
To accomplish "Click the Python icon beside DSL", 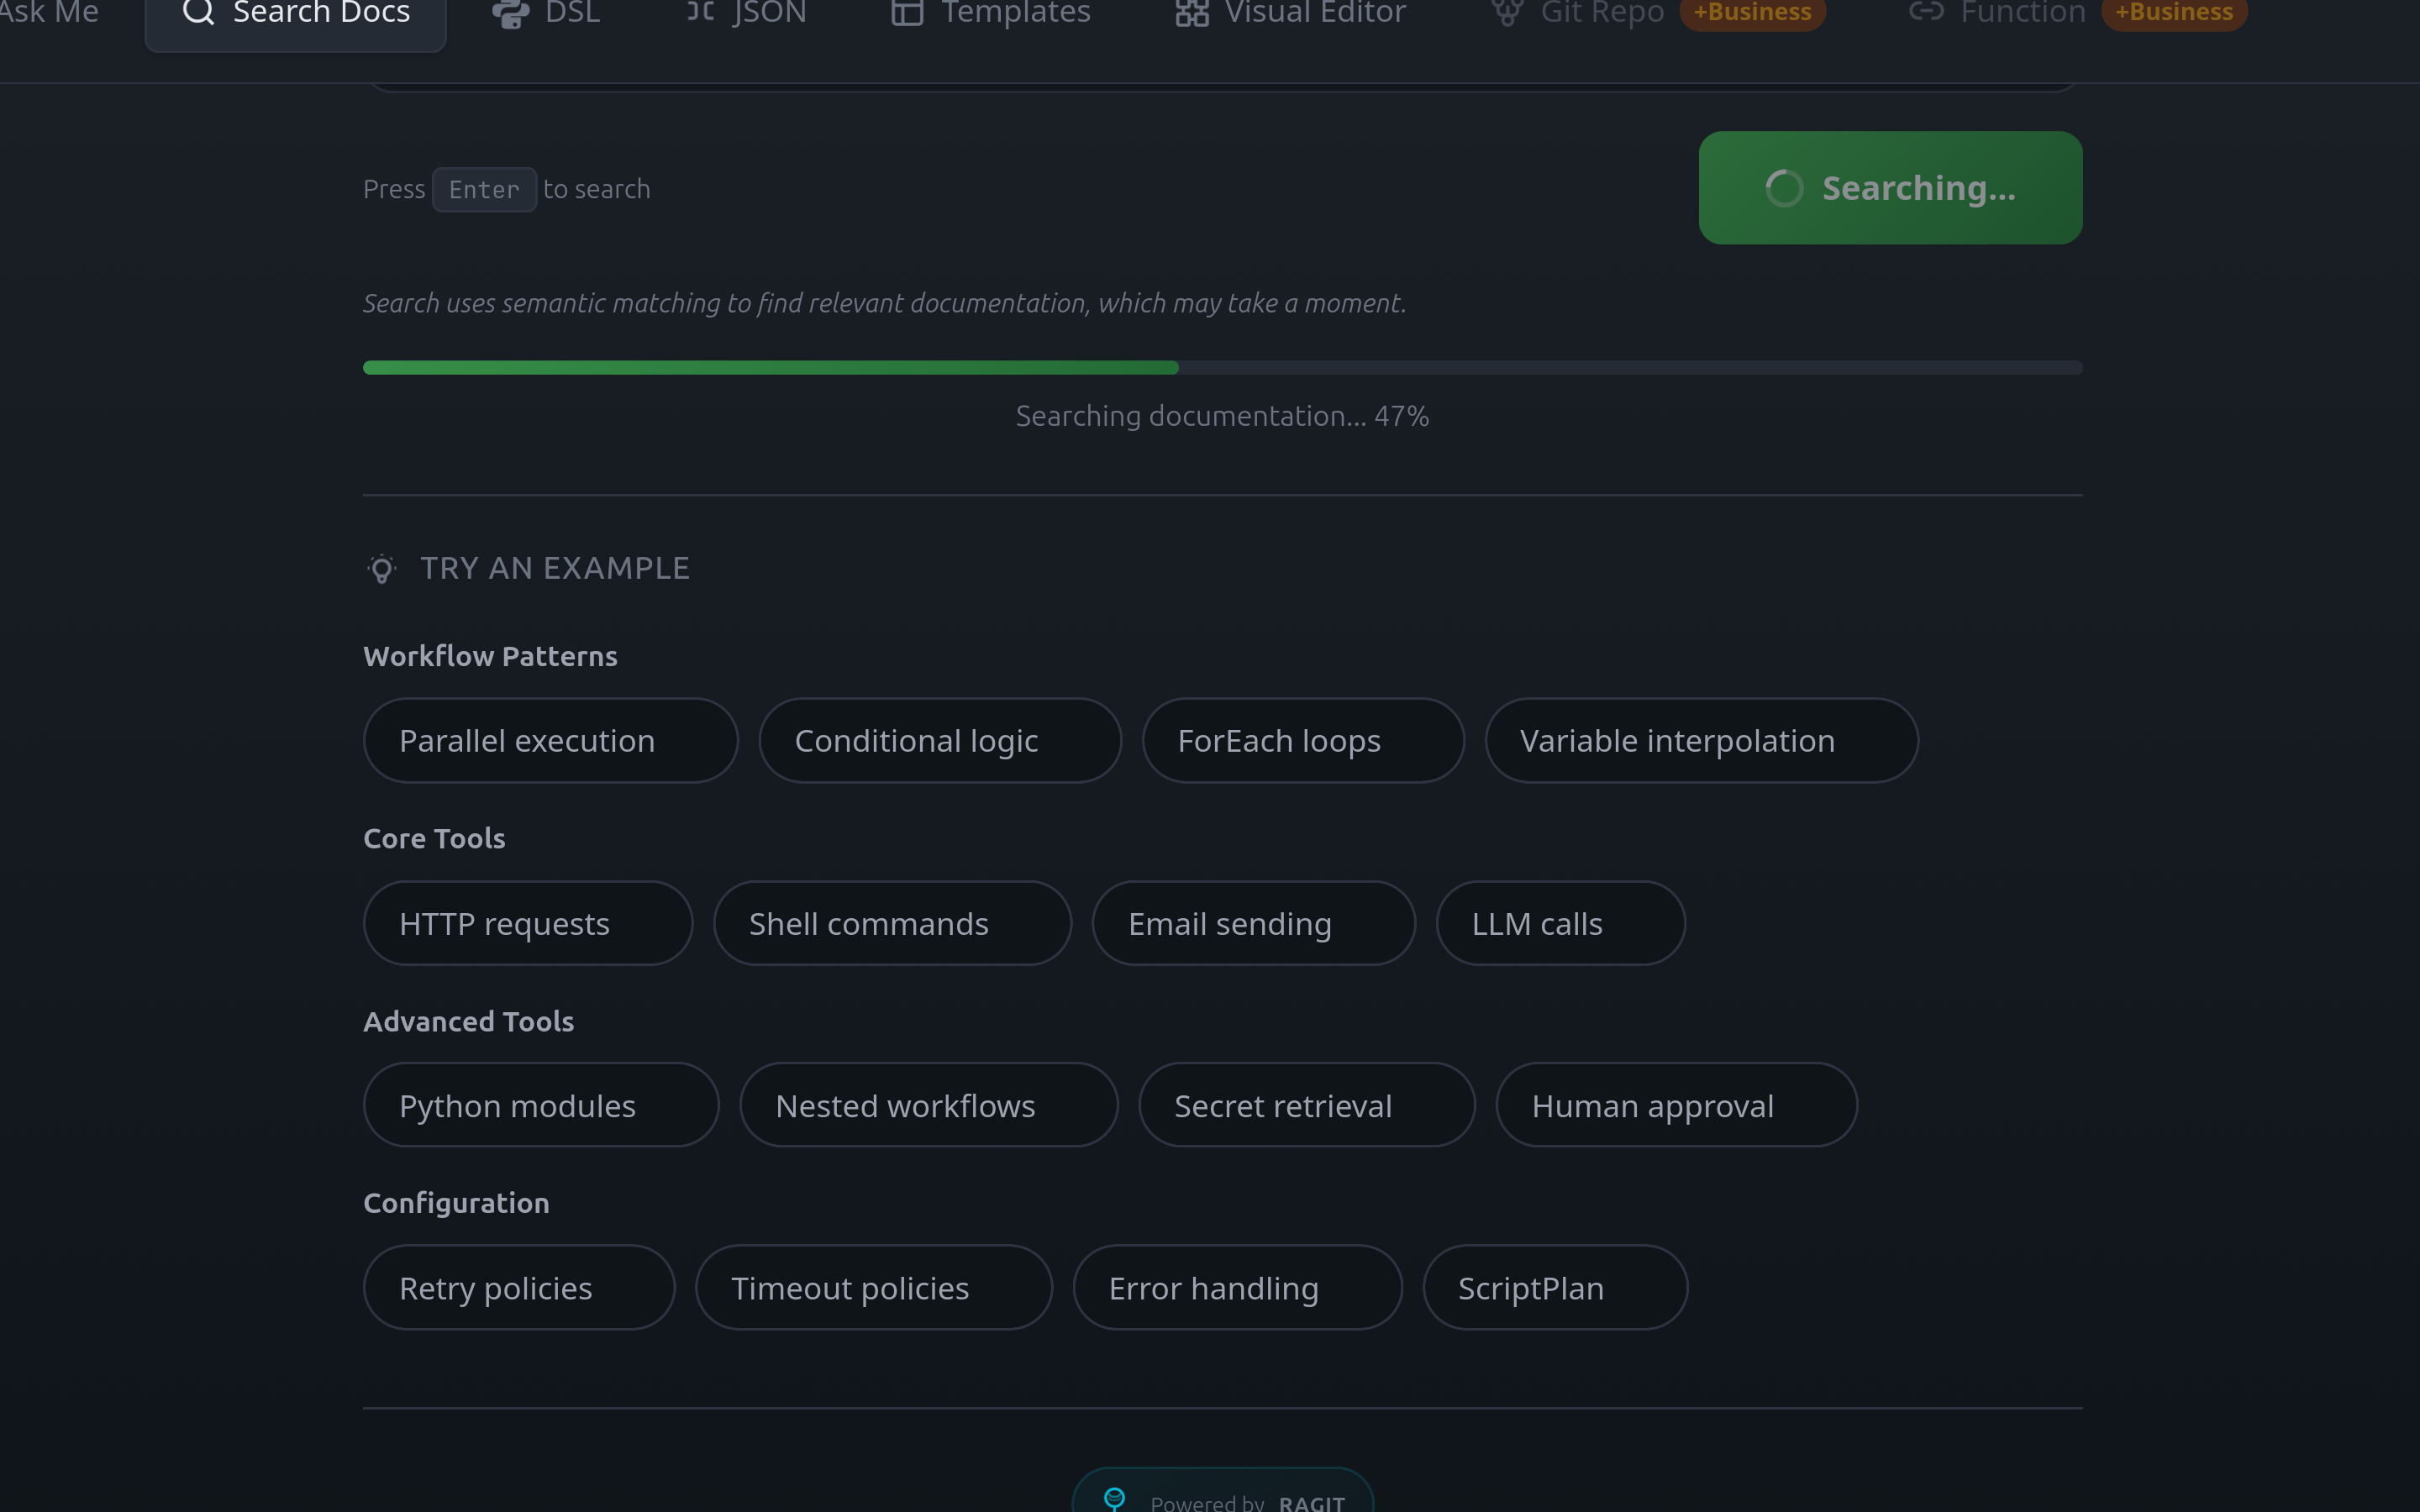I will coord(511,13).
